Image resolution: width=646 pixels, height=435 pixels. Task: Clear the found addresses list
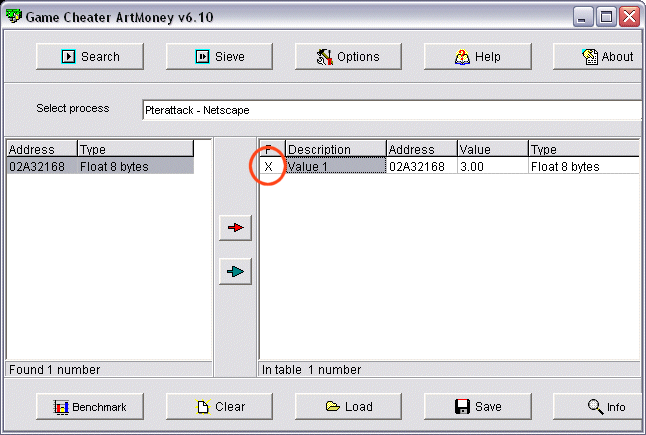coord(220,407)
